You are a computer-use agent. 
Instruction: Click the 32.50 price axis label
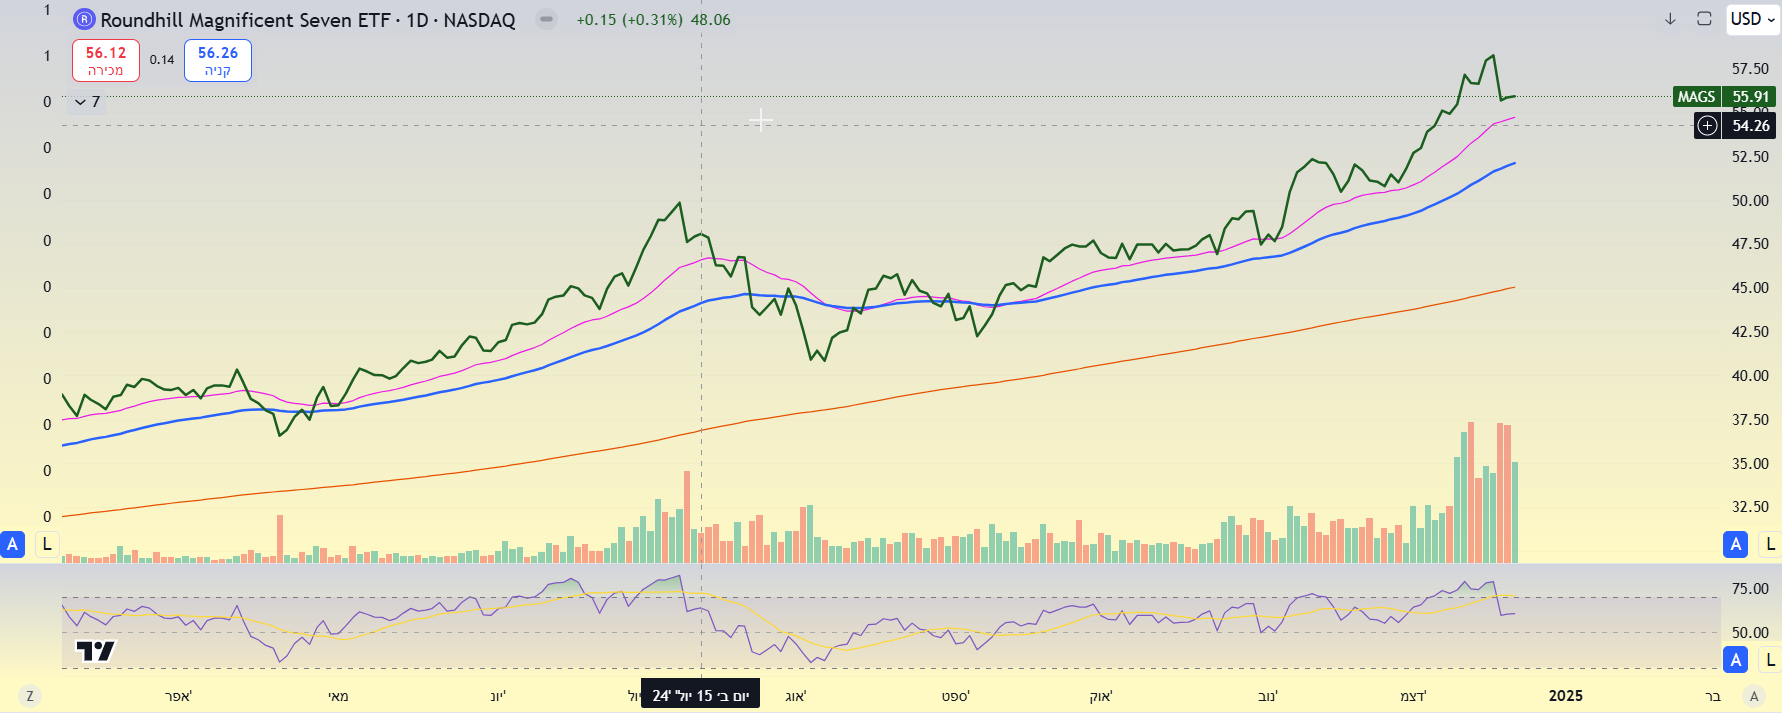(x=1750, y=507)
